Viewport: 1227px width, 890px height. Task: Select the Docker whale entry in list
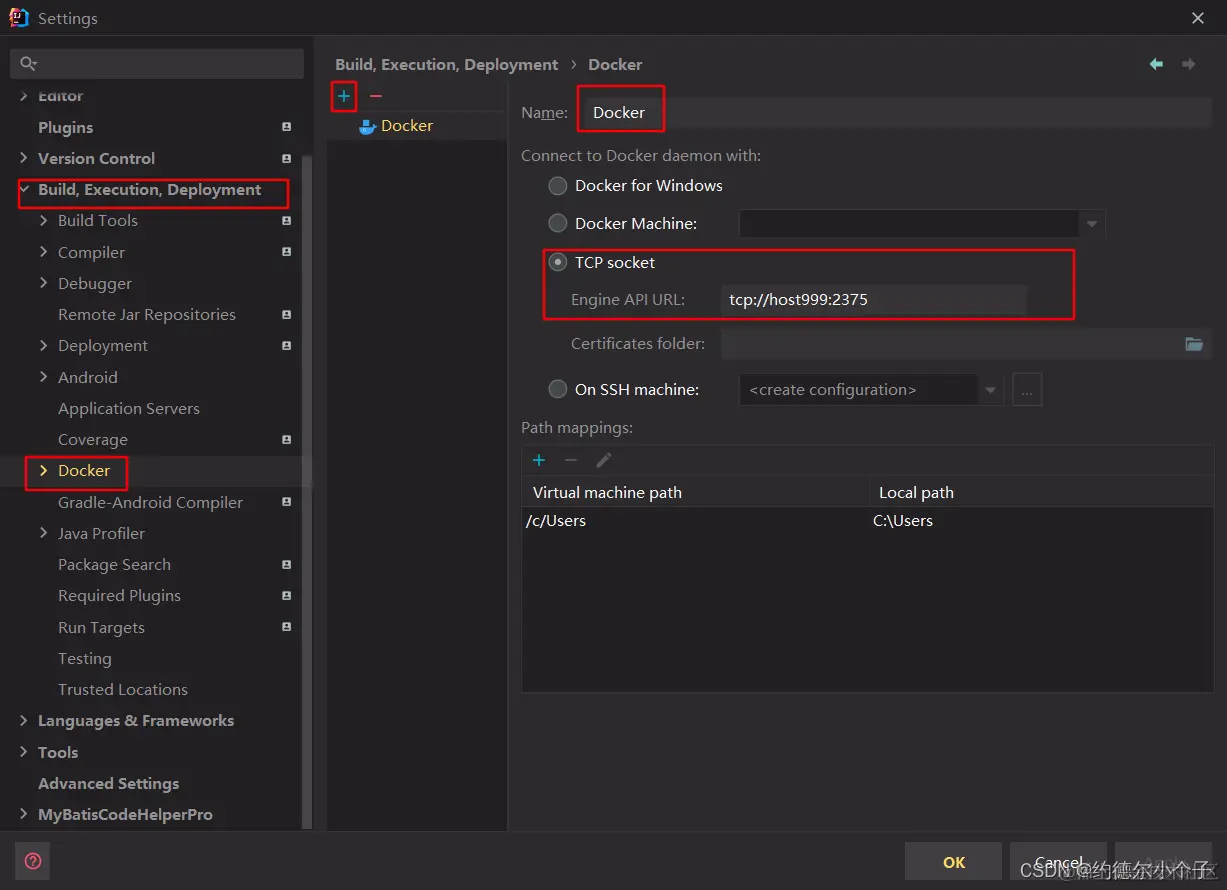pos(395,126)
